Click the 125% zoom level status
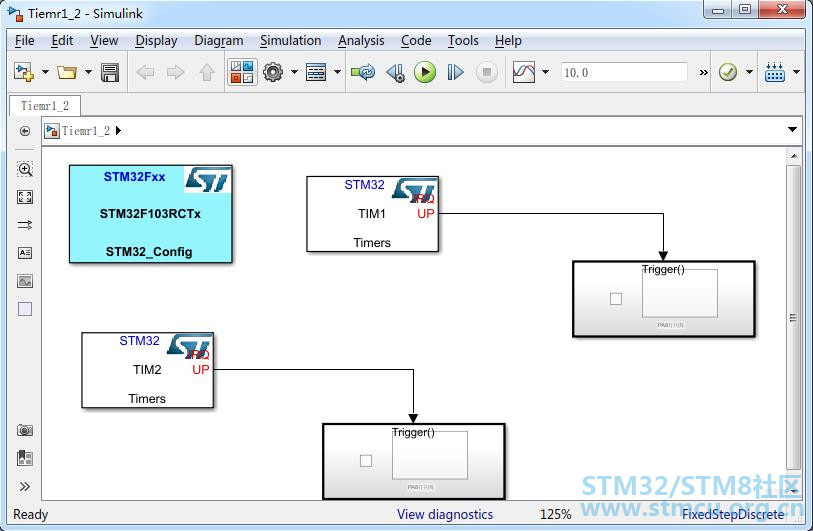Screen dimensions: 813x531 (x=555, y=514)
